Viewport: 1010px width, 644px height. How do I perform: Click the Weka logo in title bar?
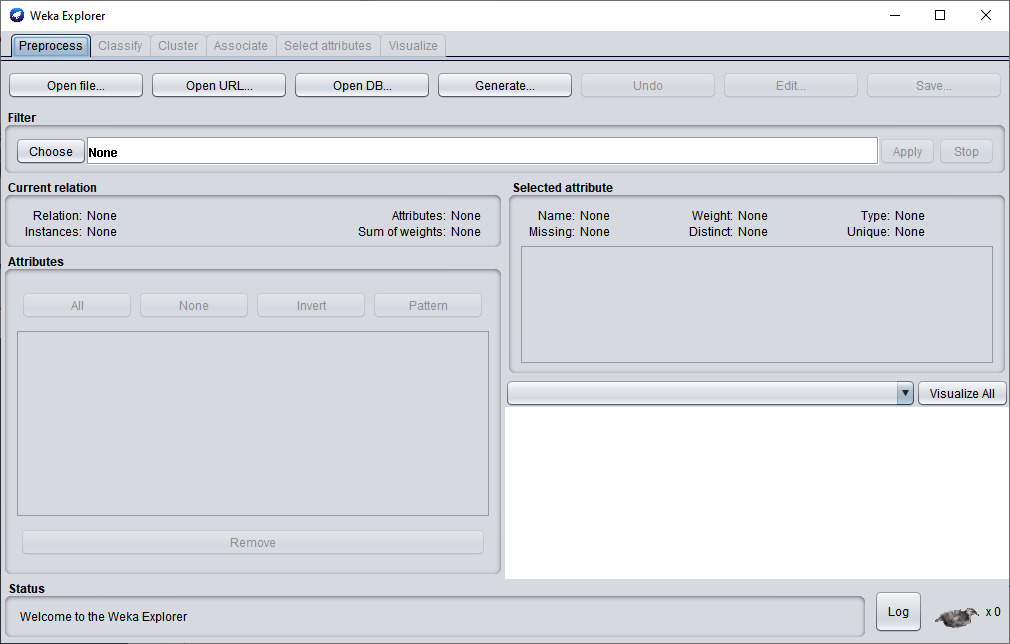(x=17, y=15)
